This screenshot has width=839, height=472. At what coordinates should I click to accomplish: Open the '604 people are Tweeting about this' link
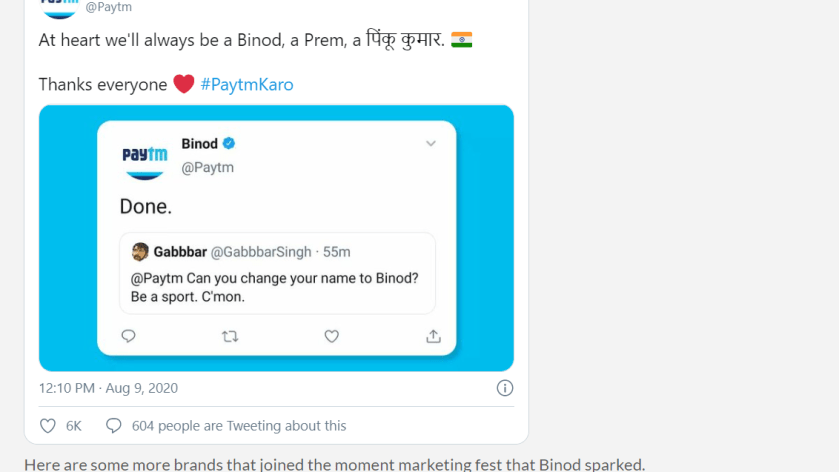point(239,426)
